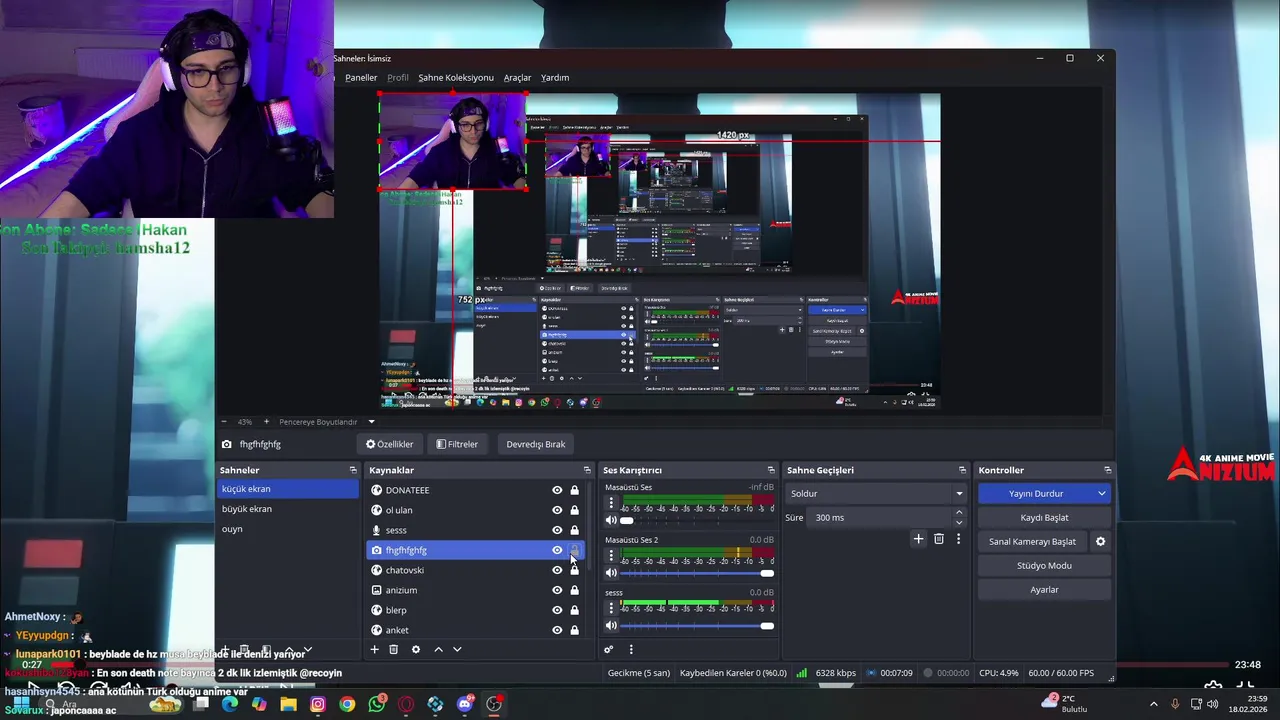Open Instagram from the taskbar
The height and width of the screenshot is (720, 1280).
pyautogui.click(x=318, y=704)
